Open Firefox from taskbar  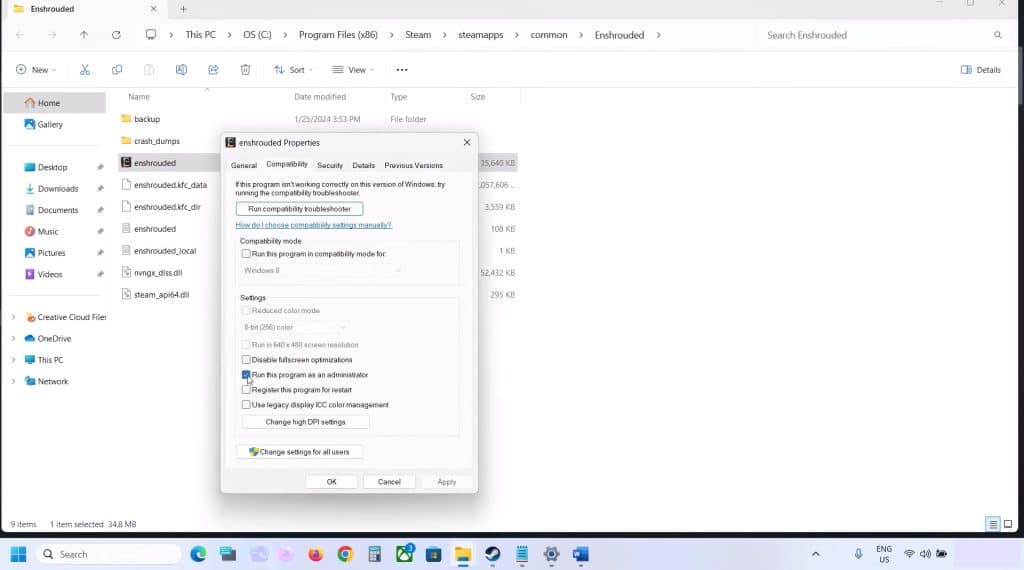click(315, 554)
